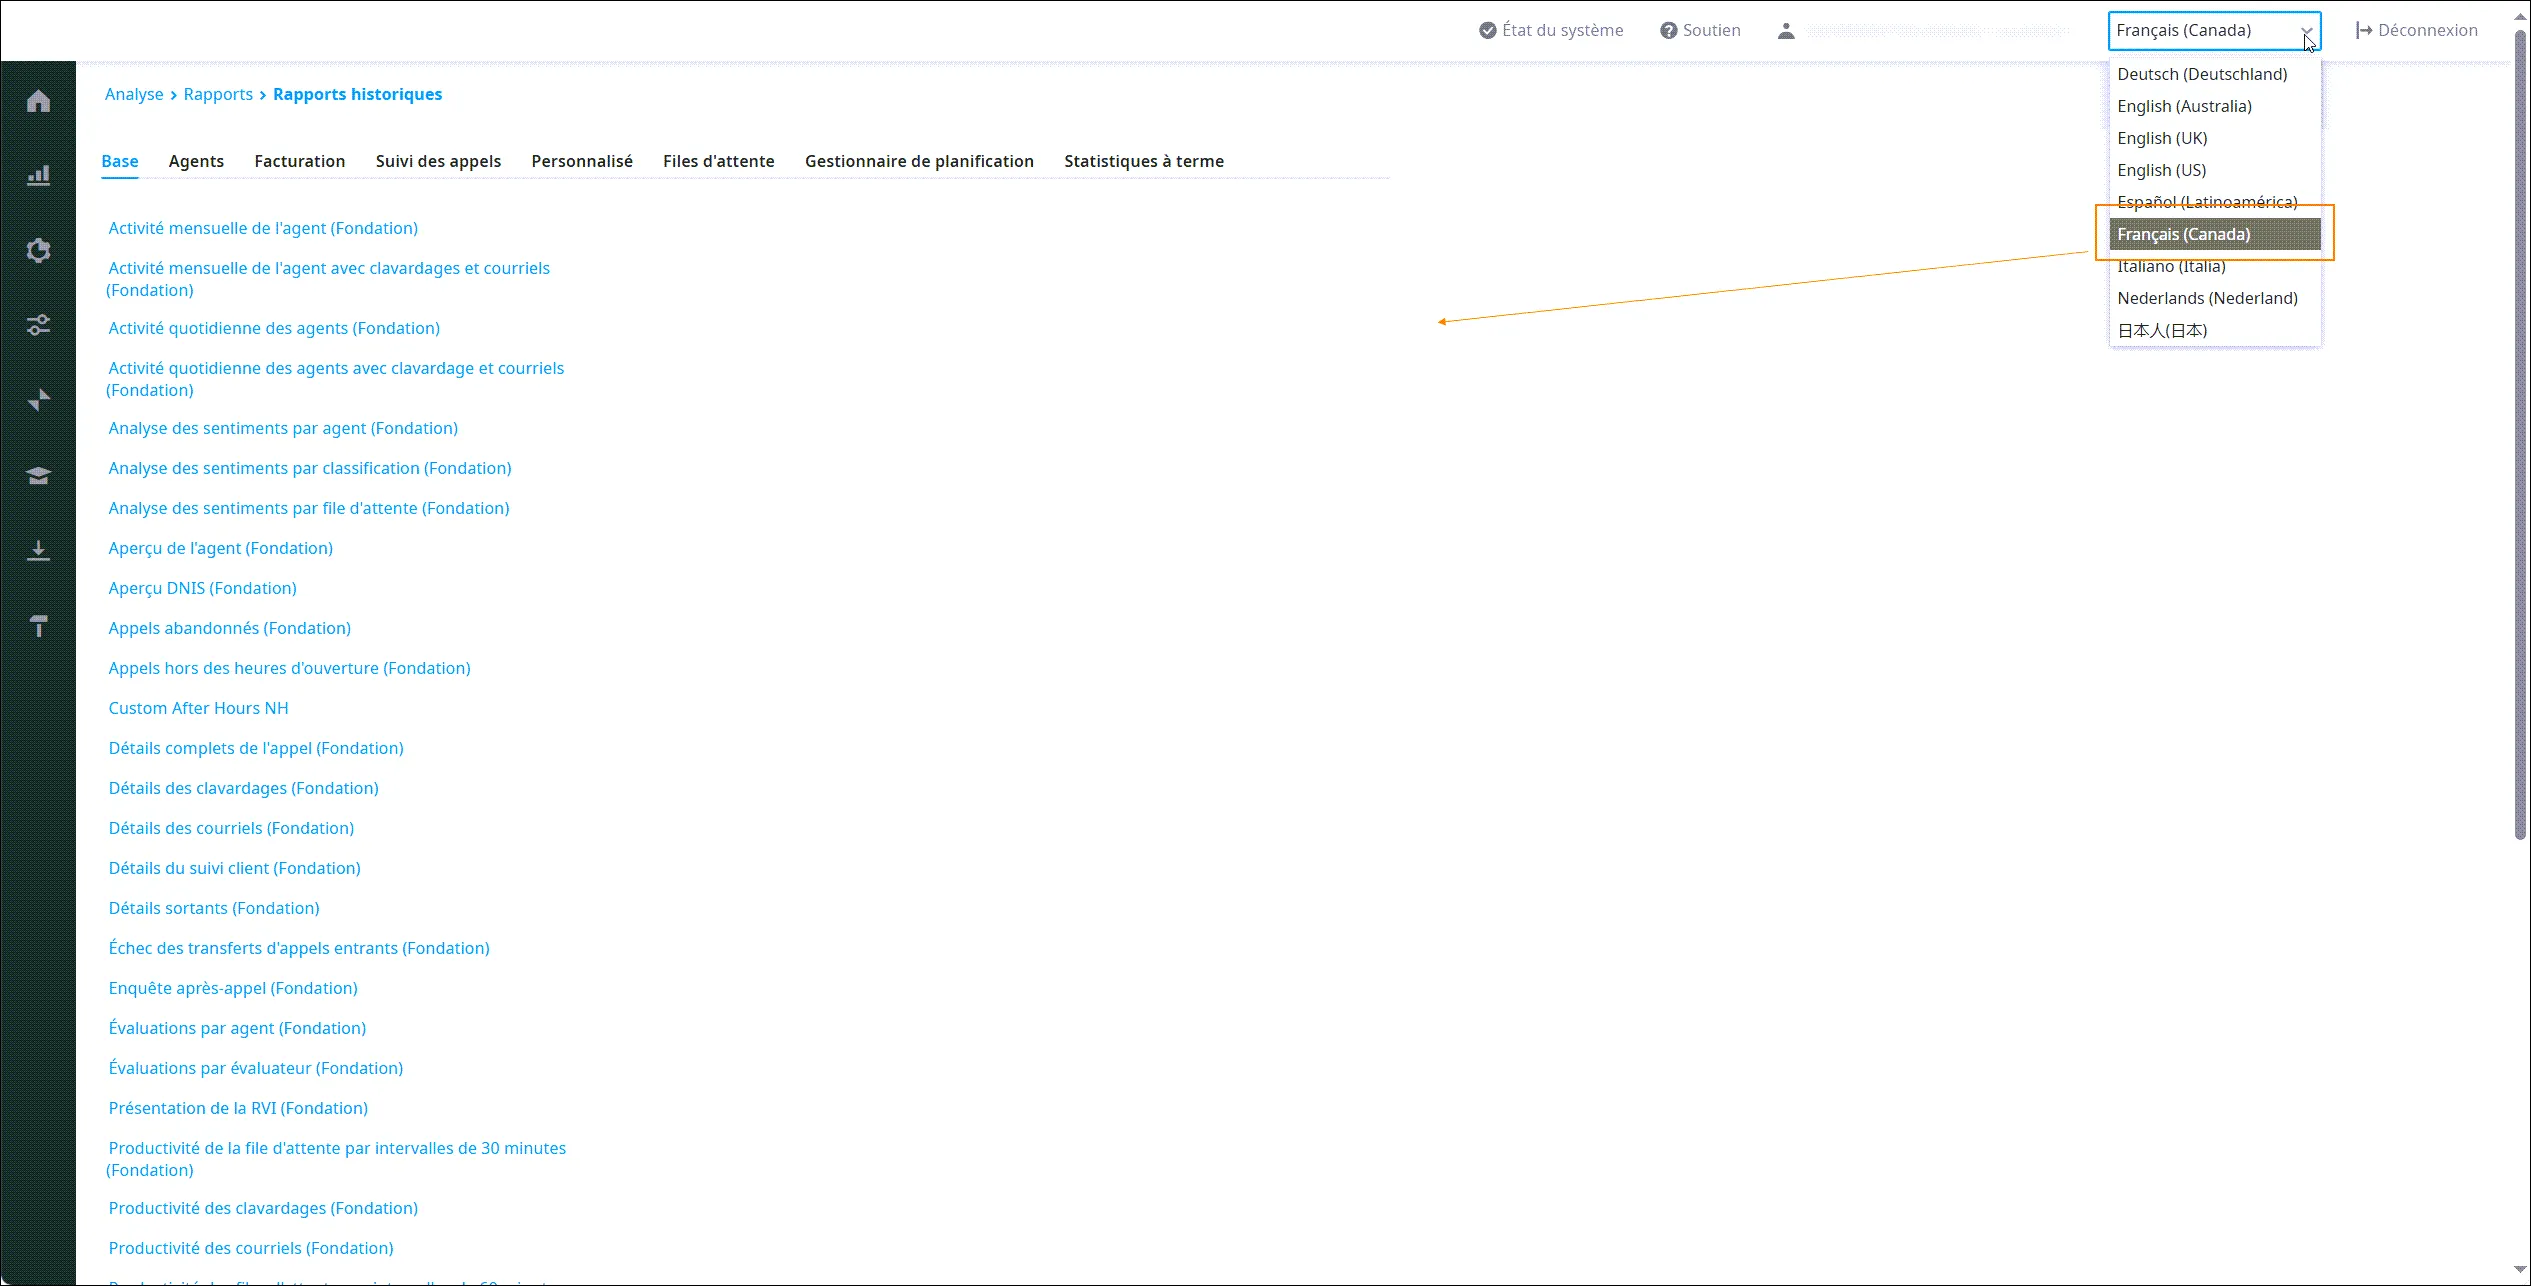This screenshot has width=2531, height=1286.
Task: Click the user profile icon in header
Action: click(x=1786, y=31)
